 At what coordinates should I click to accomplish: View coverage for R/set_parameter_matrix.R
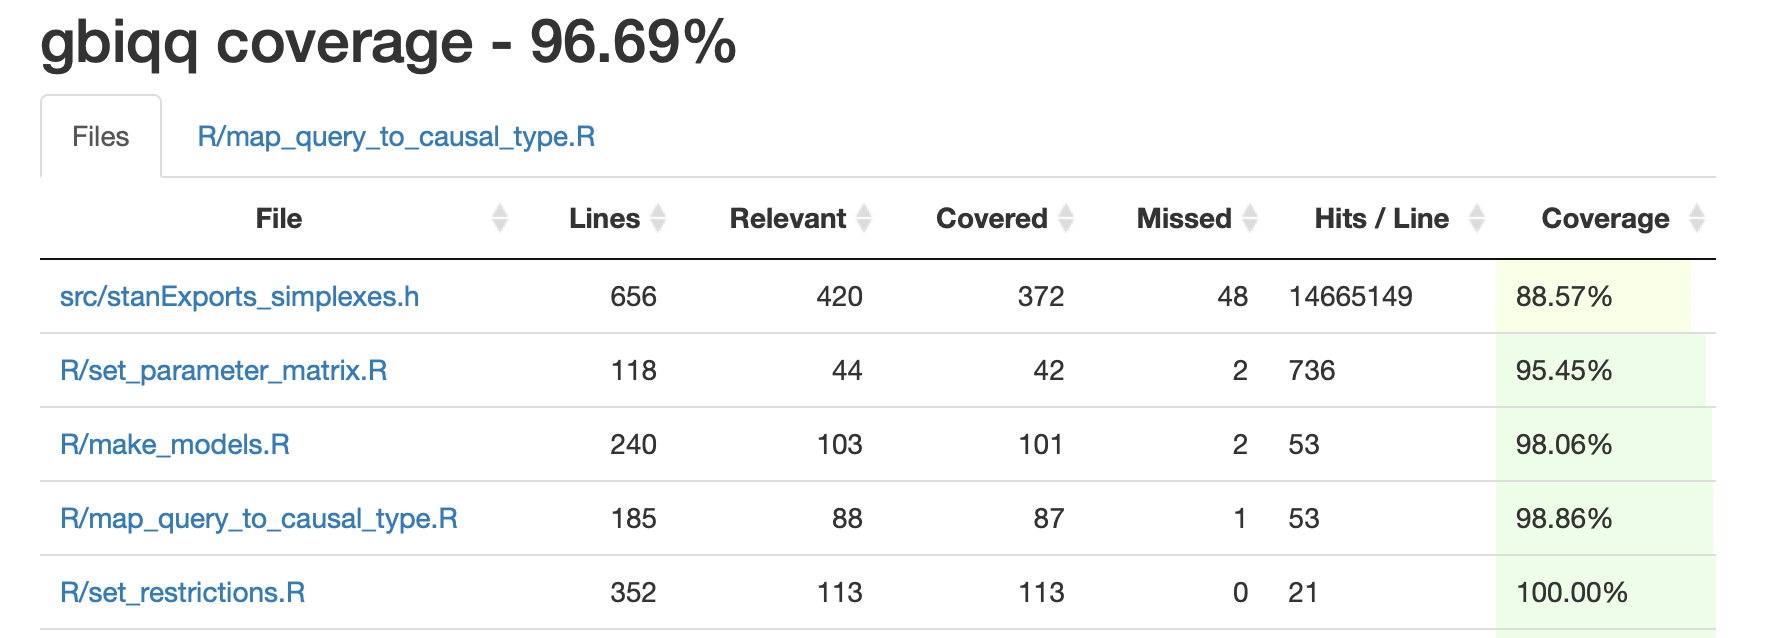(224, 370)
